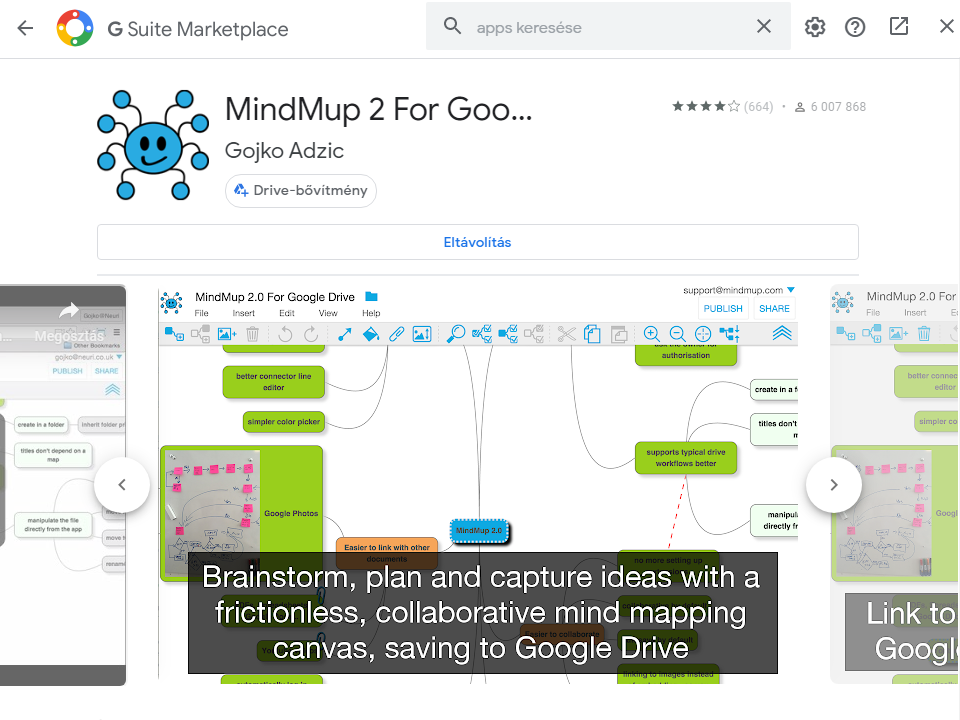Show the previous carousel screenshot
This screenshot has height=720, width=960.
pyautogui.click(x=122, y=485)
